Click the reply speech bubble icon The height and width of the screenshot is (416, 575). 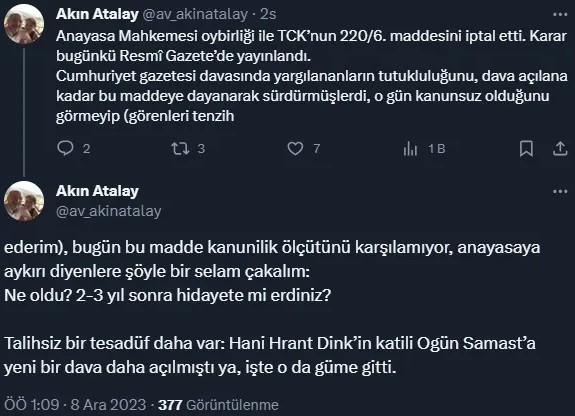click(x=66, y=149)
